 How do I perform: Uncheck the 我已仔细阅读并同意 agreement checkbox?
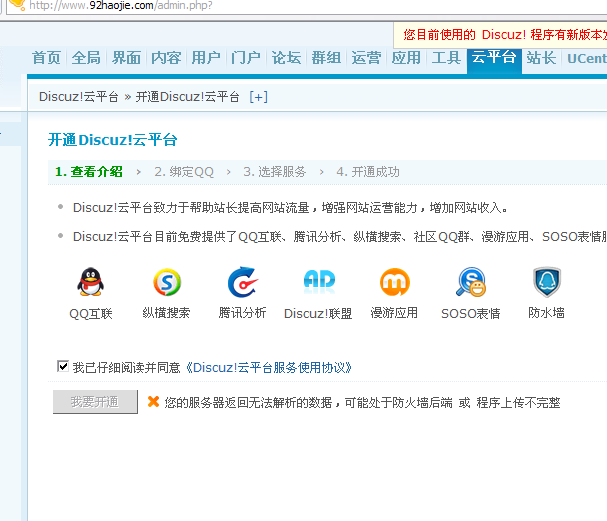coord(63,366)
